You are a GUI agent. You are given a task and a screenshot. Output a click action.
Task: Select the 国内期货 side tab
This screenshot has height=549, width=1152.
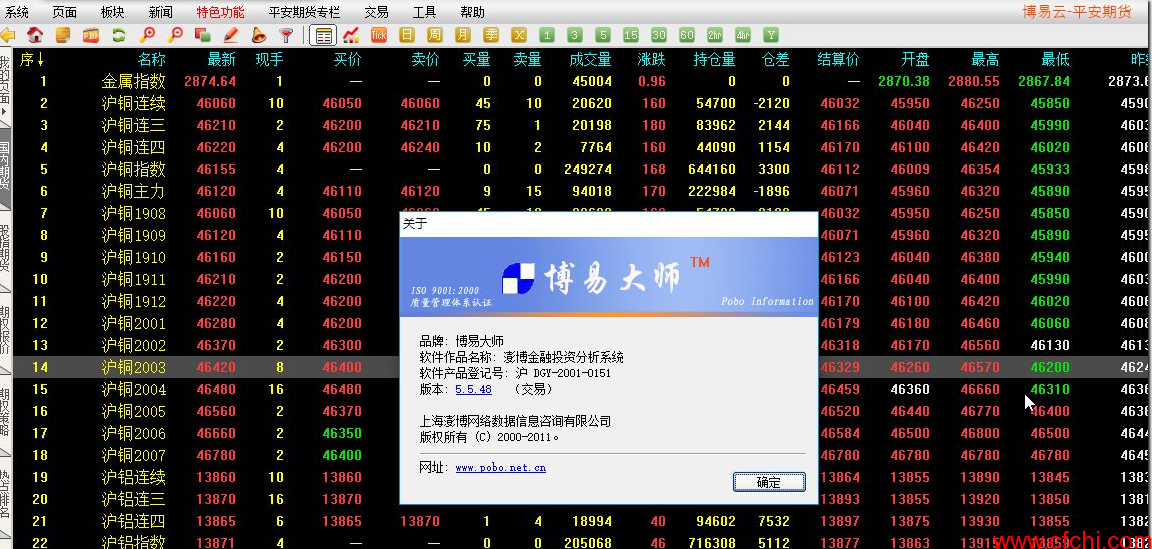tap(5, 168)
